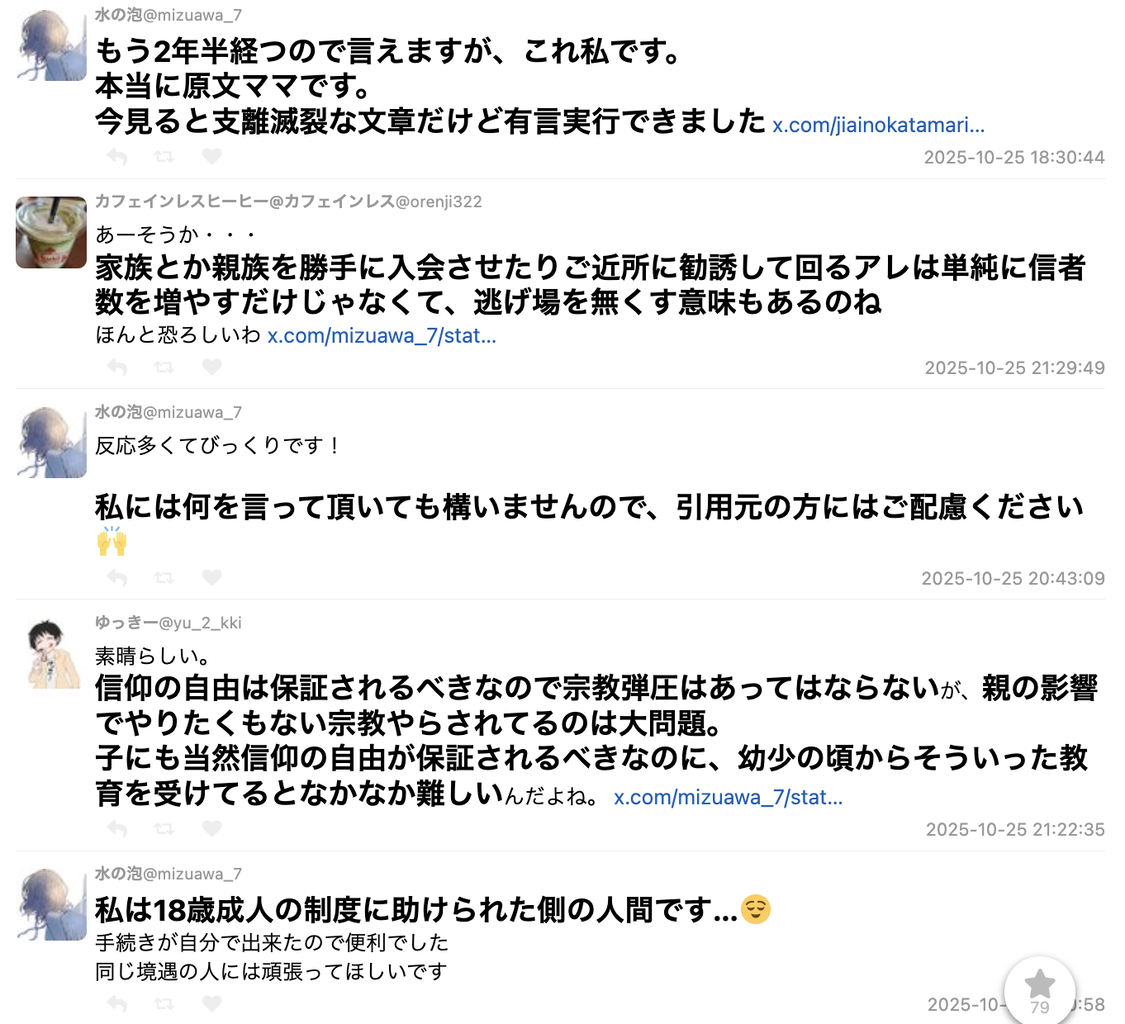1125x1024 pixels.
Task: Open ゆっきー's profile avatar
Action: tap(51, 654)
